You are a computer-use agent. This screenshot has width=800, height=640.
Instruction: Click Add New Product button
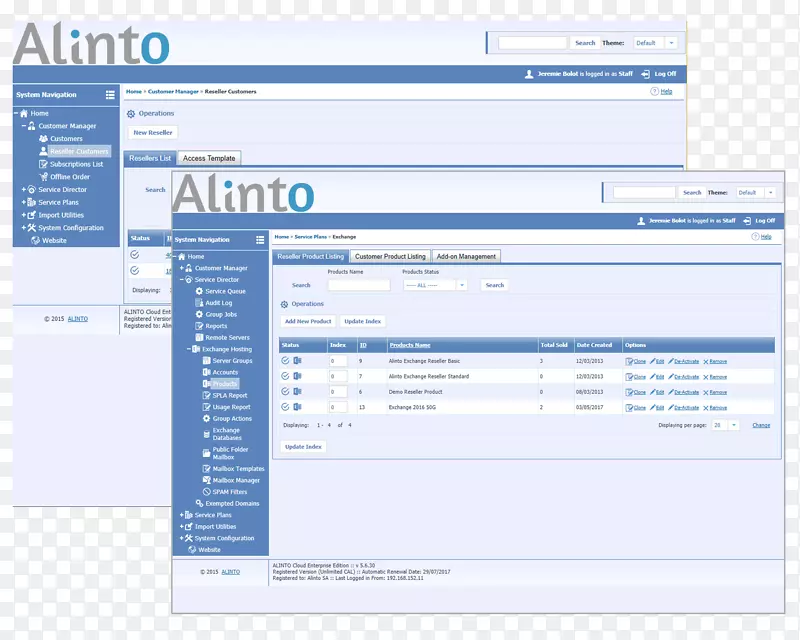pos(308,322)
